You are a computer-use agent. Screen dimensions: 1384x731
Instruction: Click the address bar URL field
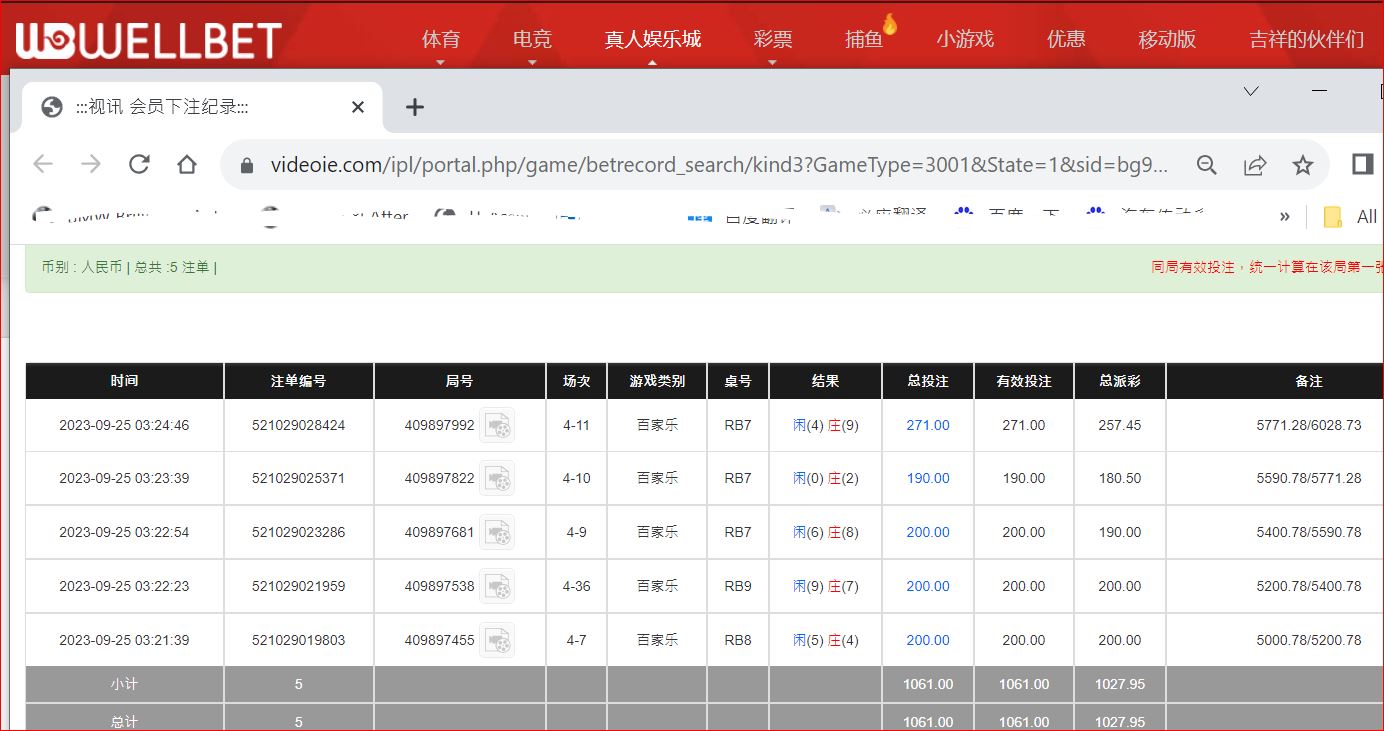[718, 165]
